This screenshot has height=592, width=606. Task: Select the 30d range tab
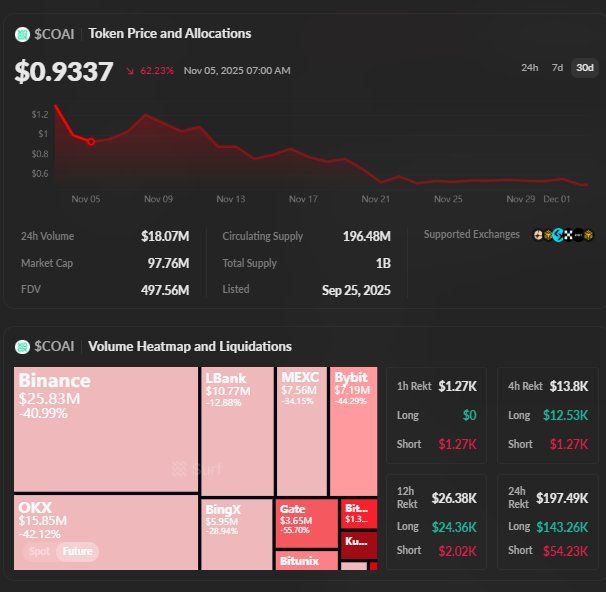(x=585, y=68)
